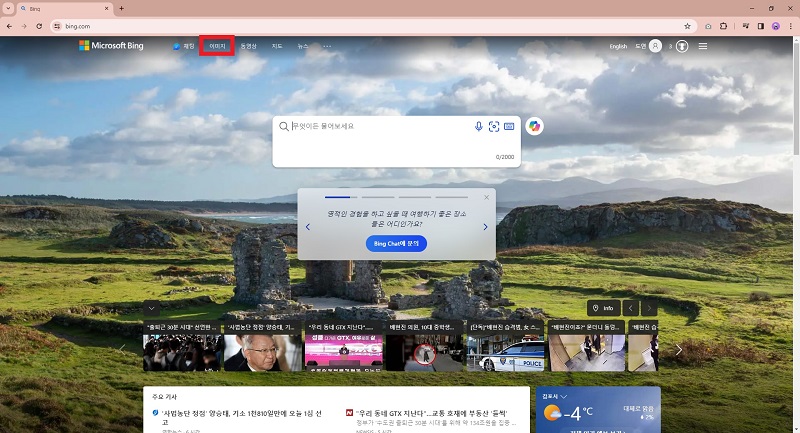Show more Bing services via ellipsis
This screenshot has height=433, width=800.
click(327, 46)
